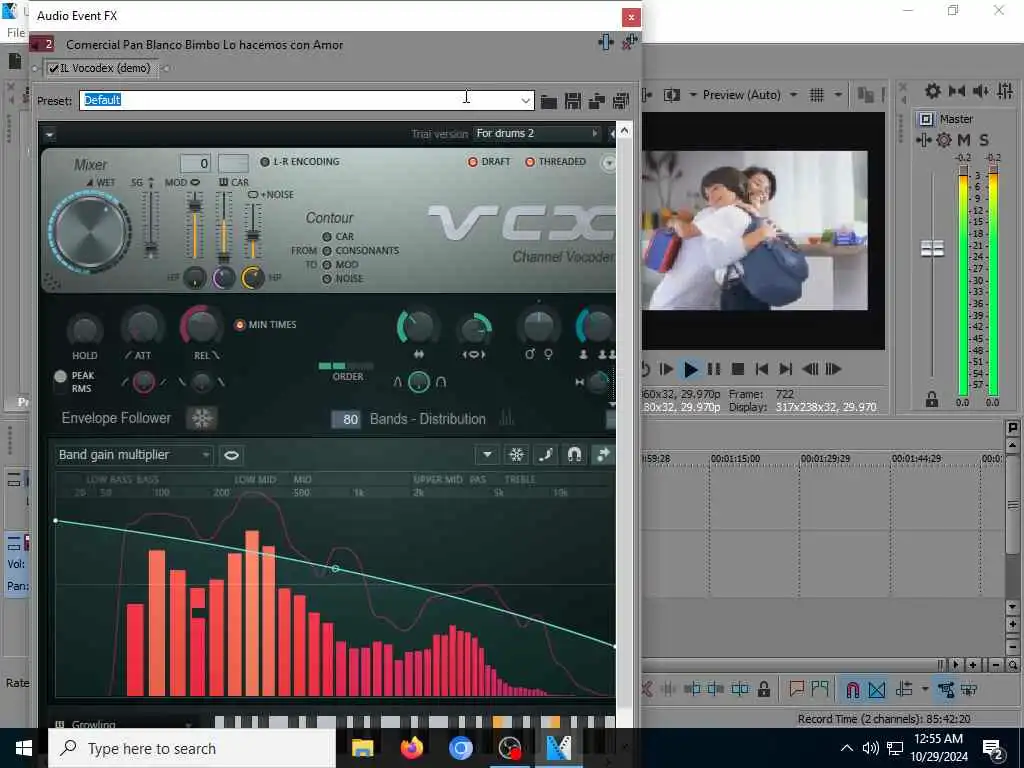Play the video preview
This screenshot has height=768, width=1024.
pyautogui.click(x=690, y=370)
